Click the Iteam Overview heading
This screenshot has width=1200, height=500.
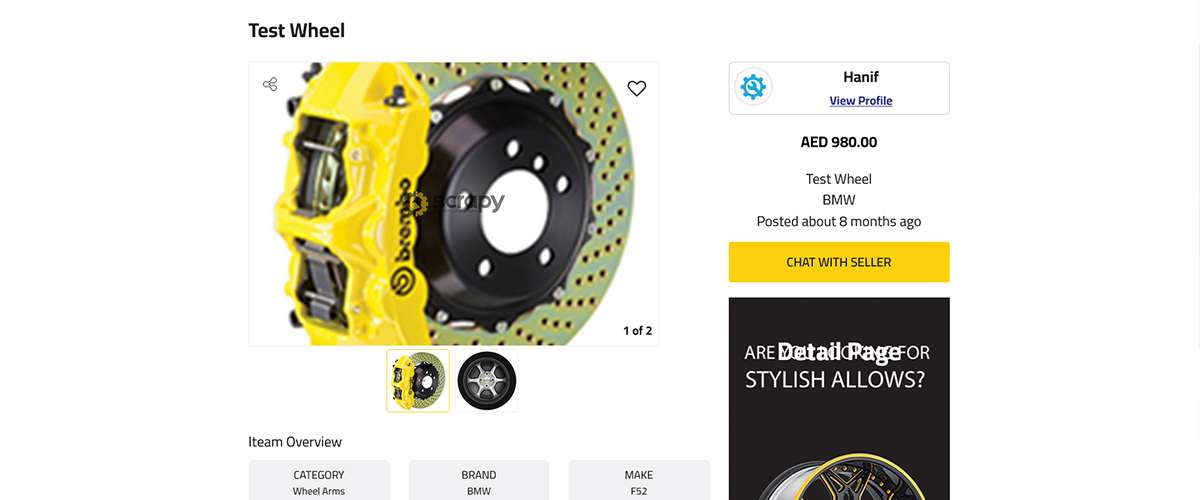click(295, 442)
